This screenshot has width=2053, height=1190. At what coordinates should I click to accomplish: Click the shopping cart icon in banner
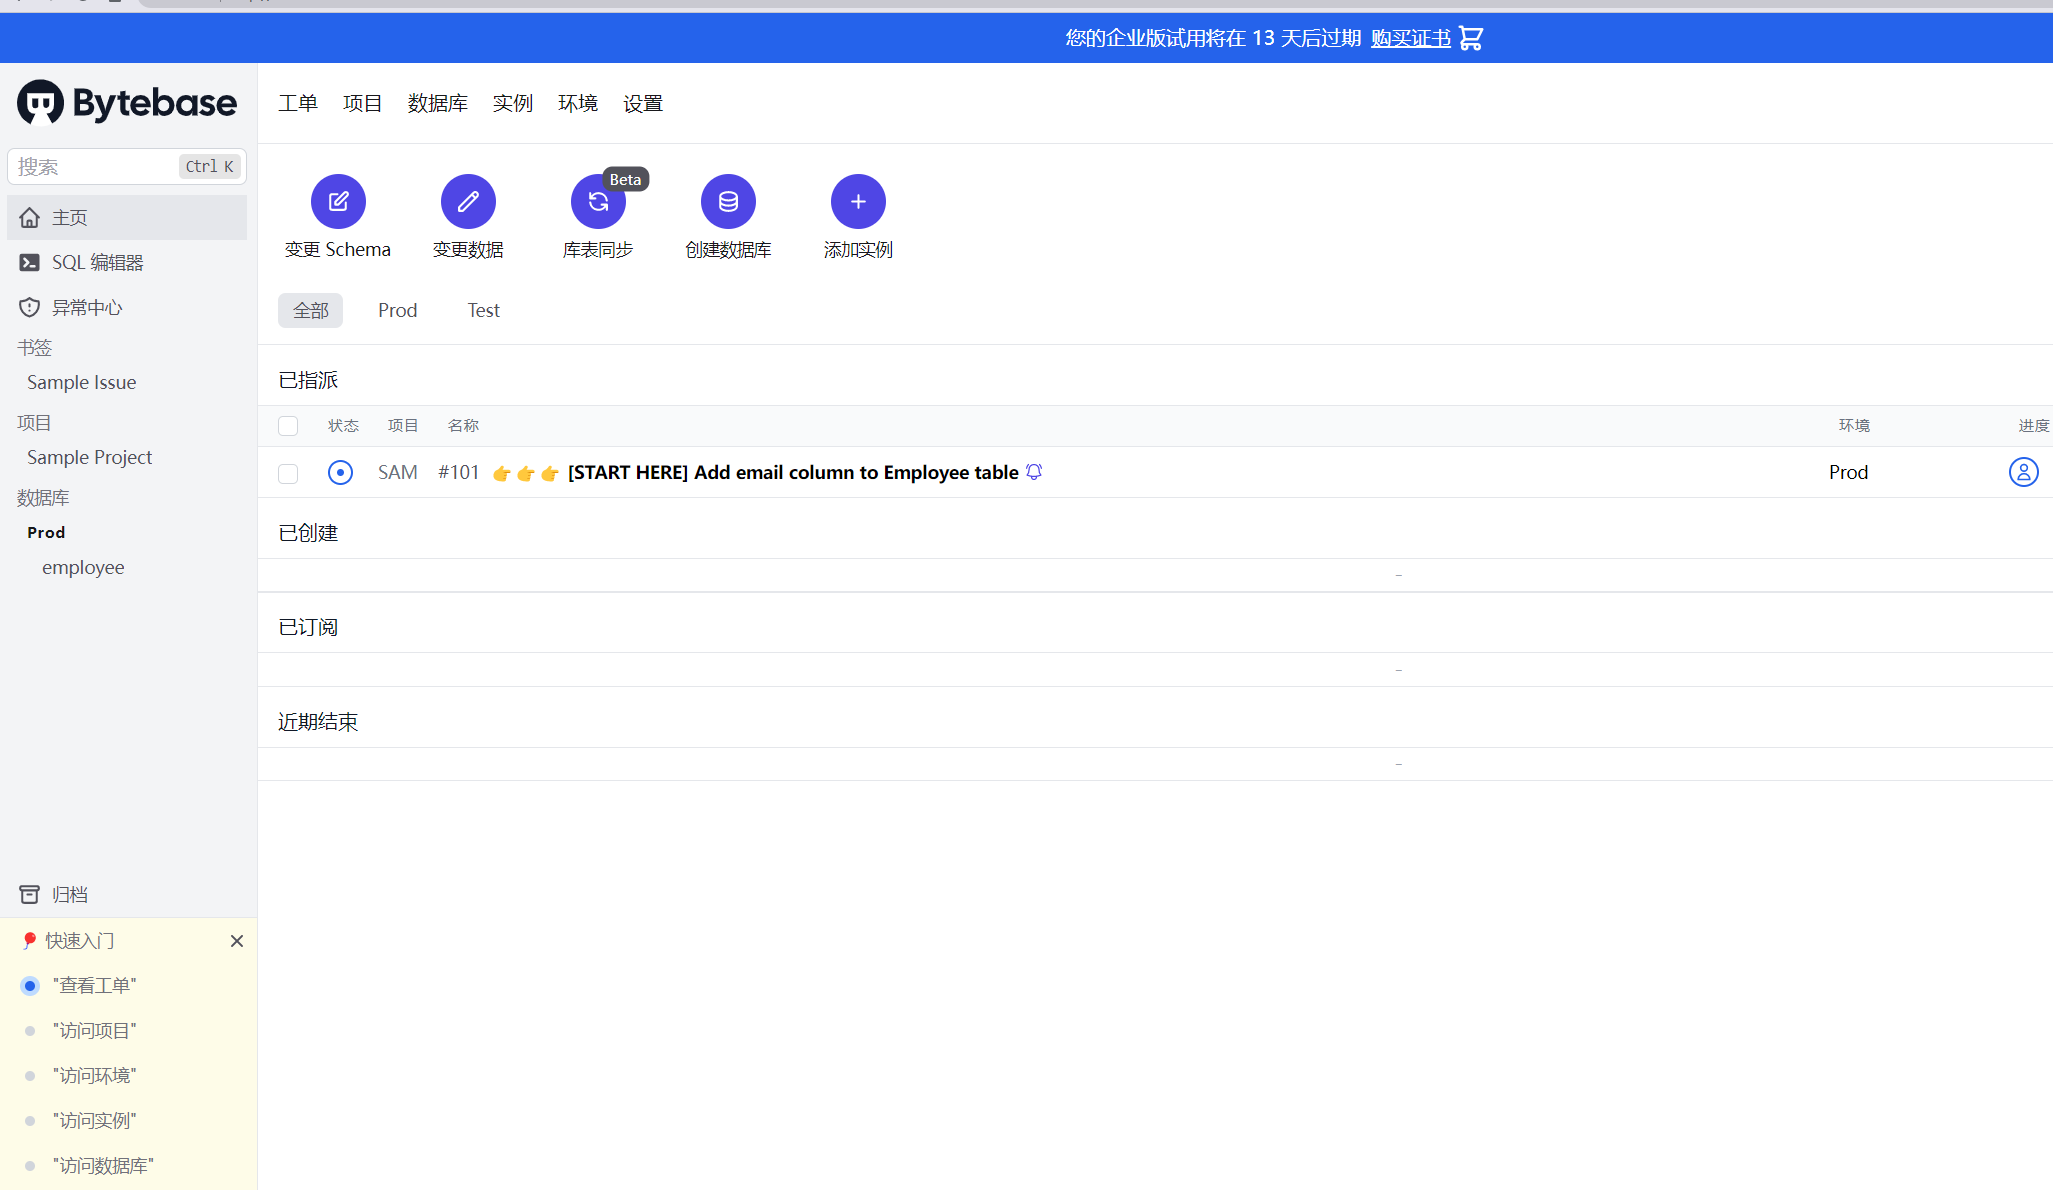[x=1471, y=38]
